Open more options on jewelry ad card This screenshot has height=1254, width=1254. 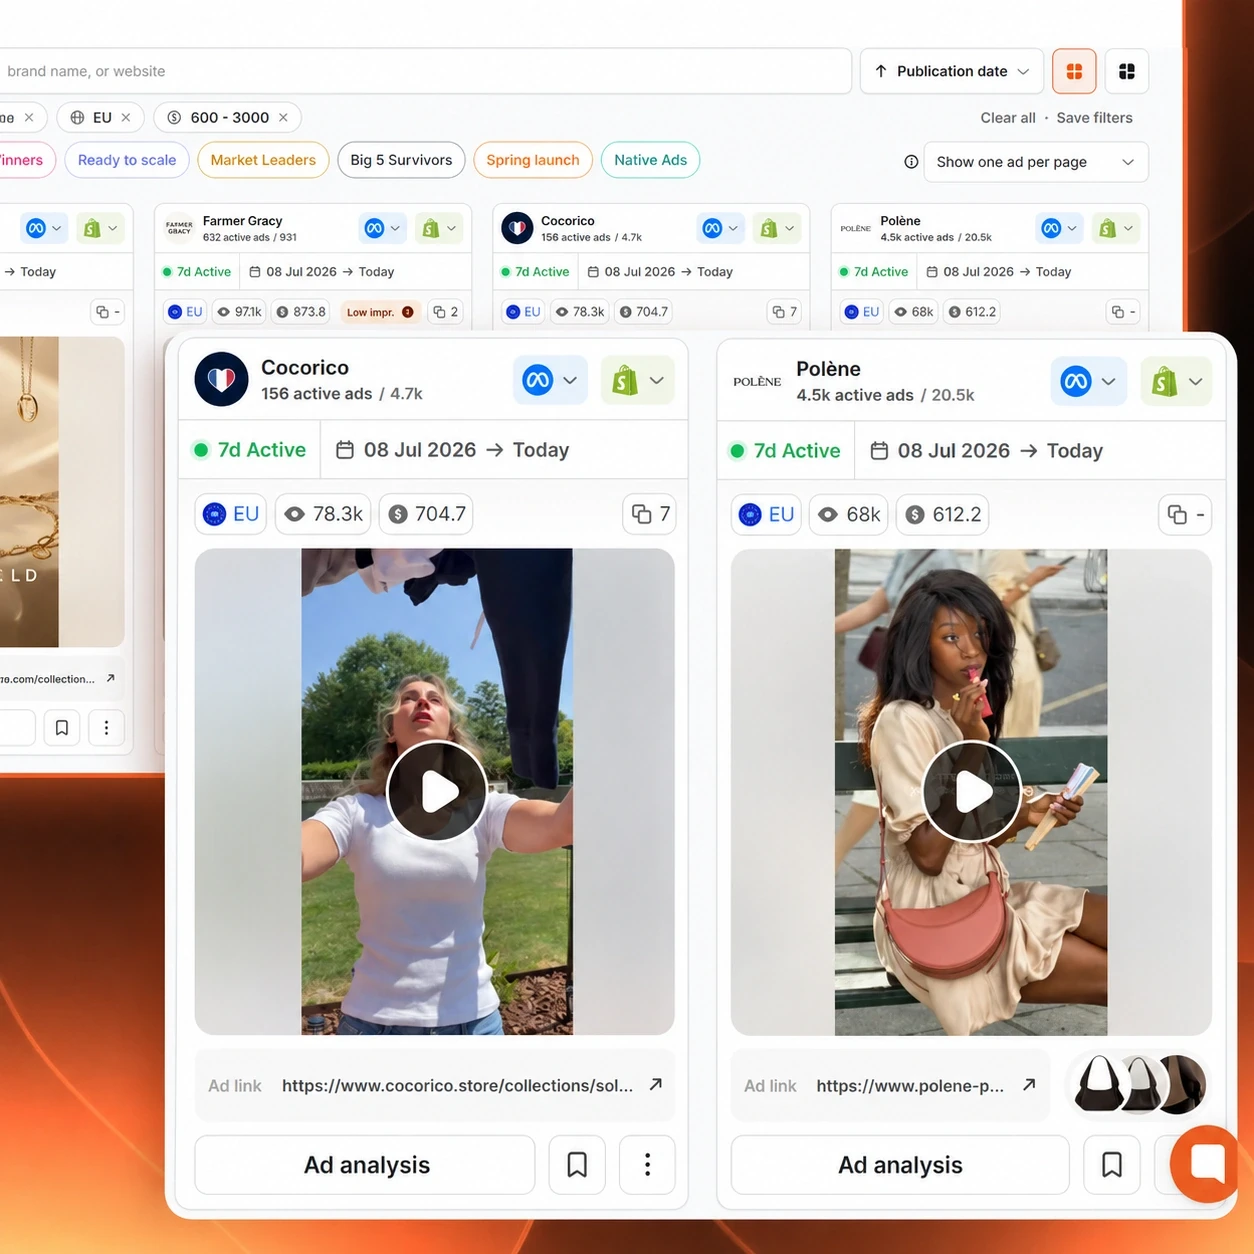(106, 727)
